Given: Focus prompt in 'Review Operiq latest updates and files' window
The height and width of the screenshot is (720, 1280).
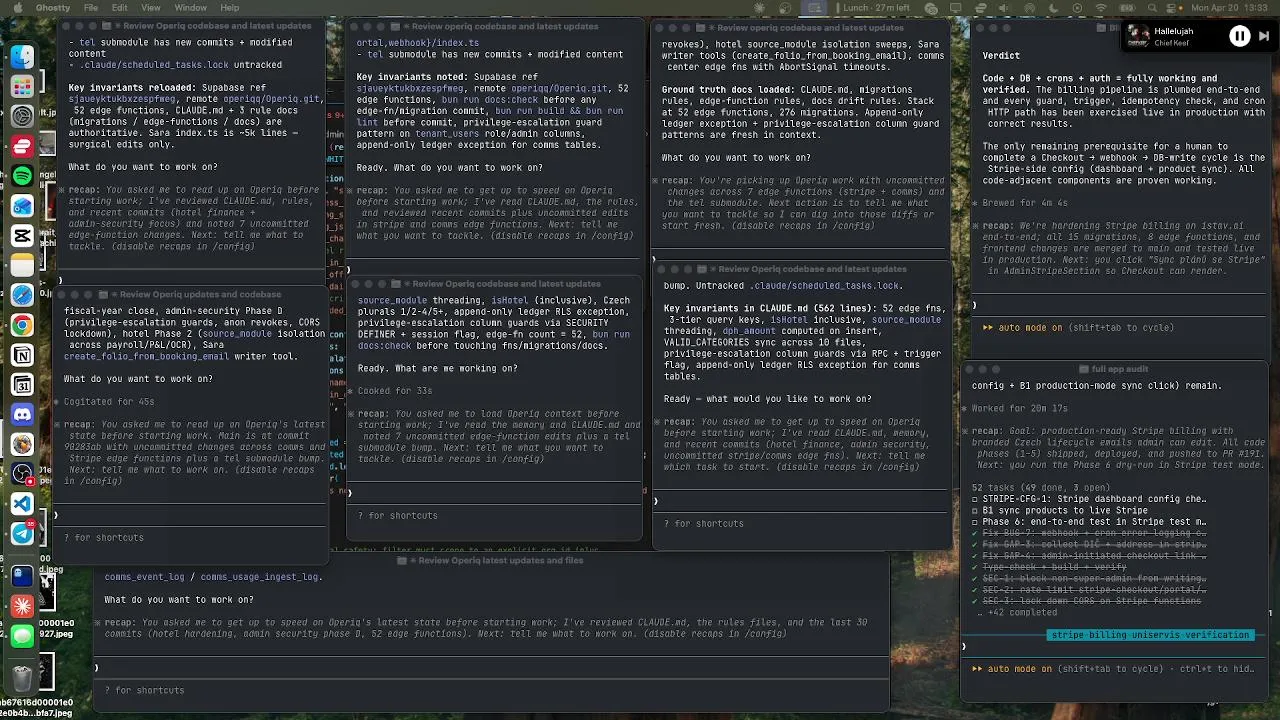Looking at the screenshot, I should (x=492, y=668).
